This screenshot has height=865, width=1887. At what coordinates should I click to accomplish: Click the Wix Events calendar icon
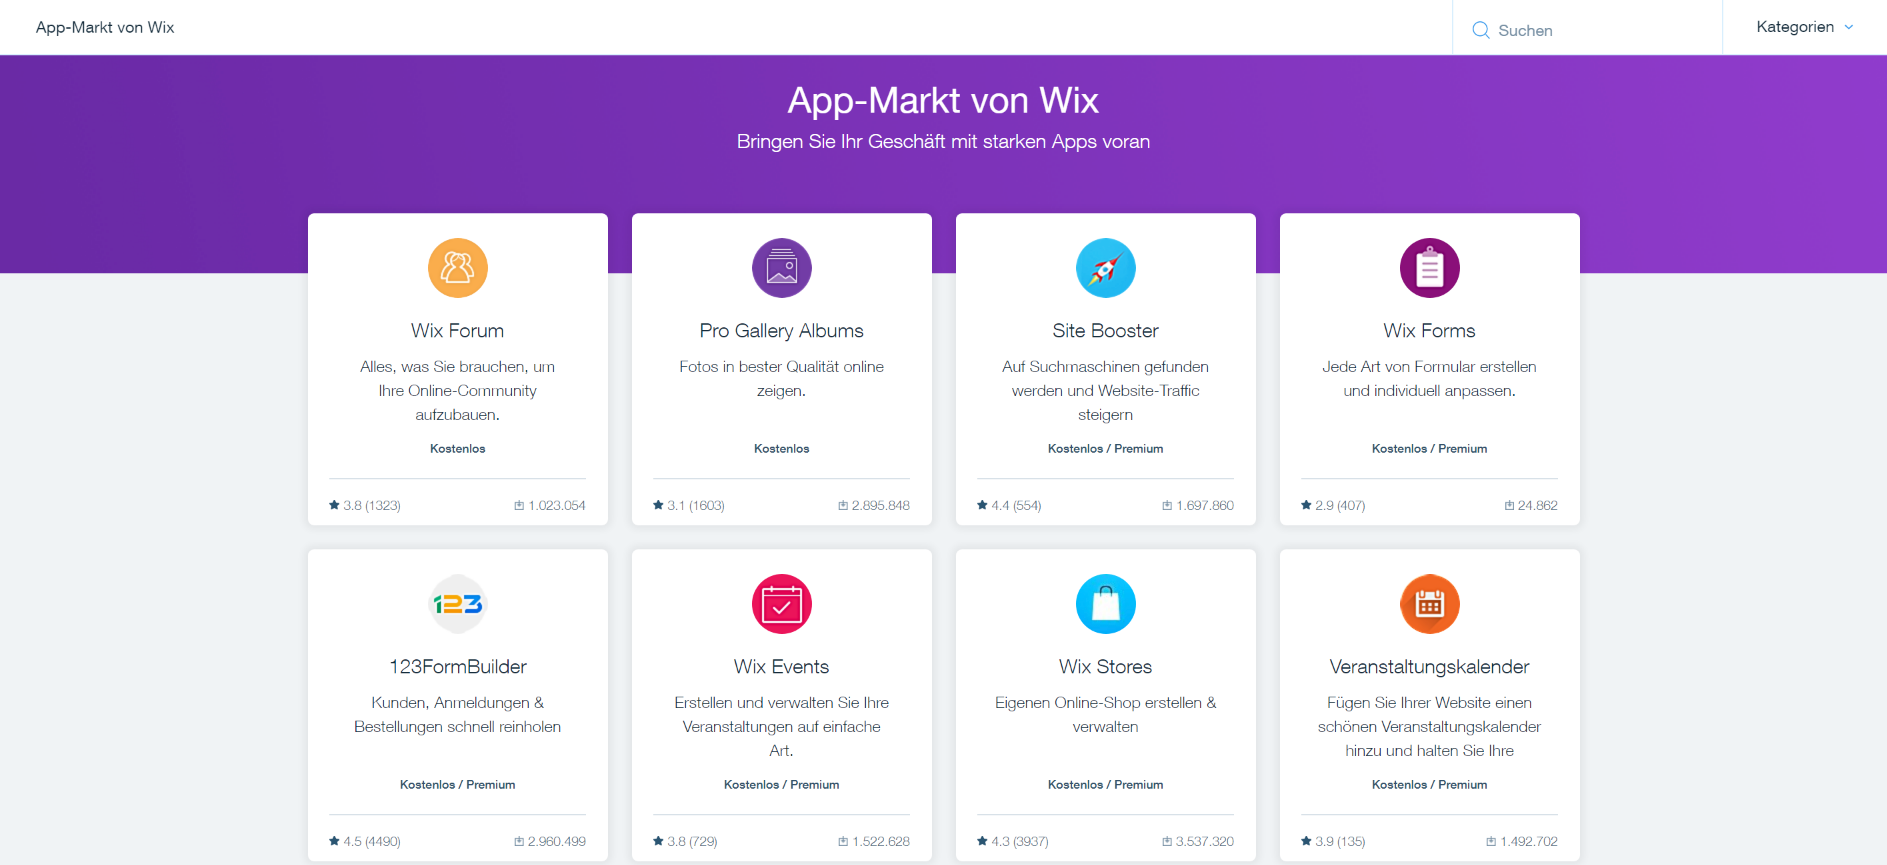click(782, 604)
